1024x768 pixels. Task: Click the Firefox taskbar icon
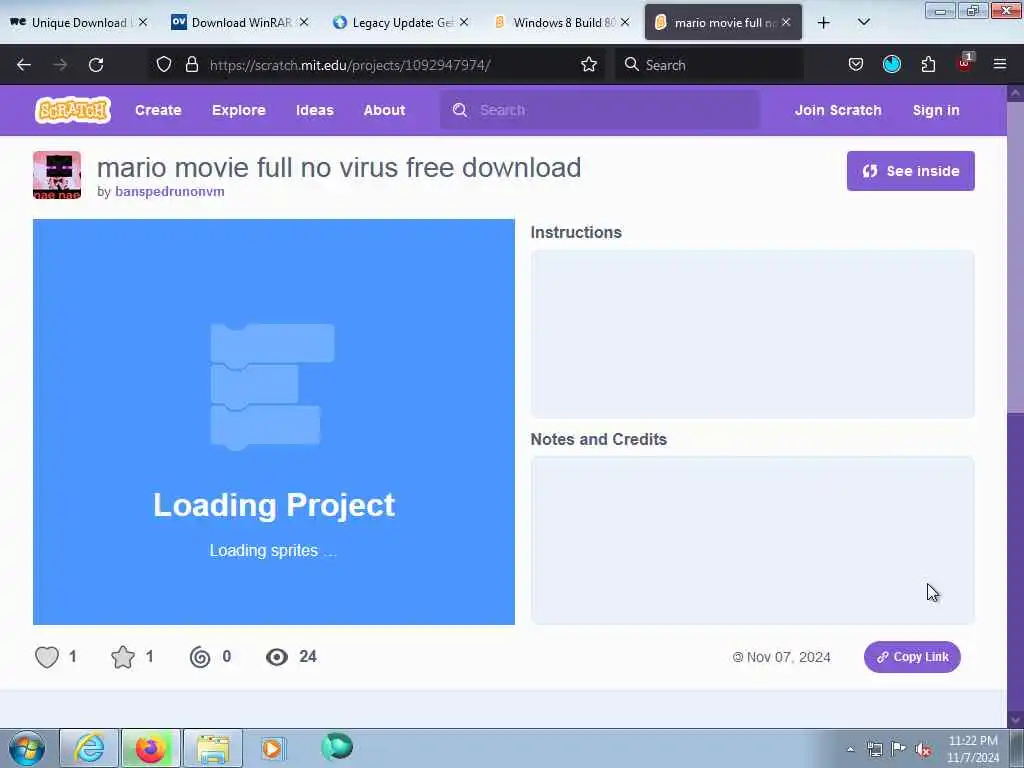150,748
